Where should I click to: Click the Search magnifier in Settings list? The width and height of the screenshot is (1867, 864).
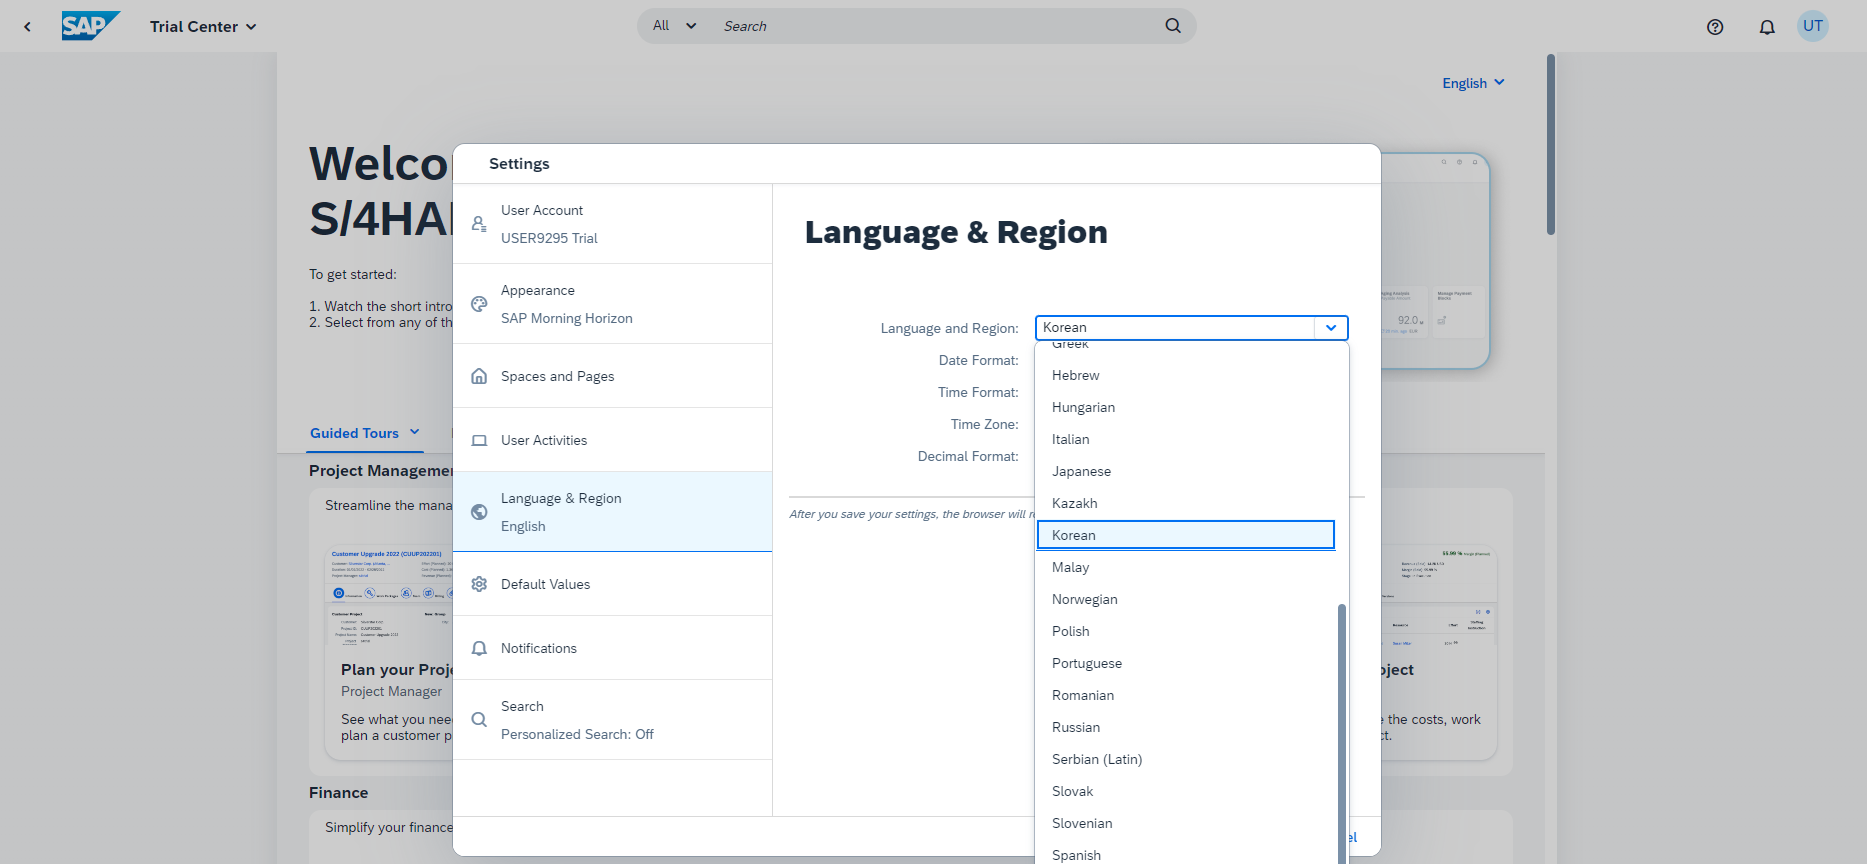[x=479, y=720]
